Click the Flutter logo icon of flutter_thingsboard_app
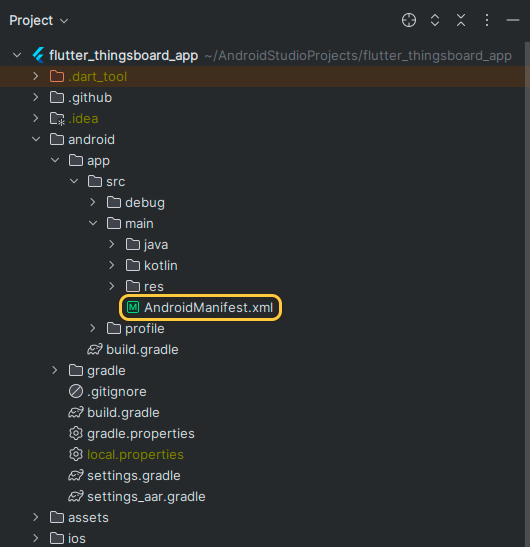 pyautogui.click(x=38, y=55)
